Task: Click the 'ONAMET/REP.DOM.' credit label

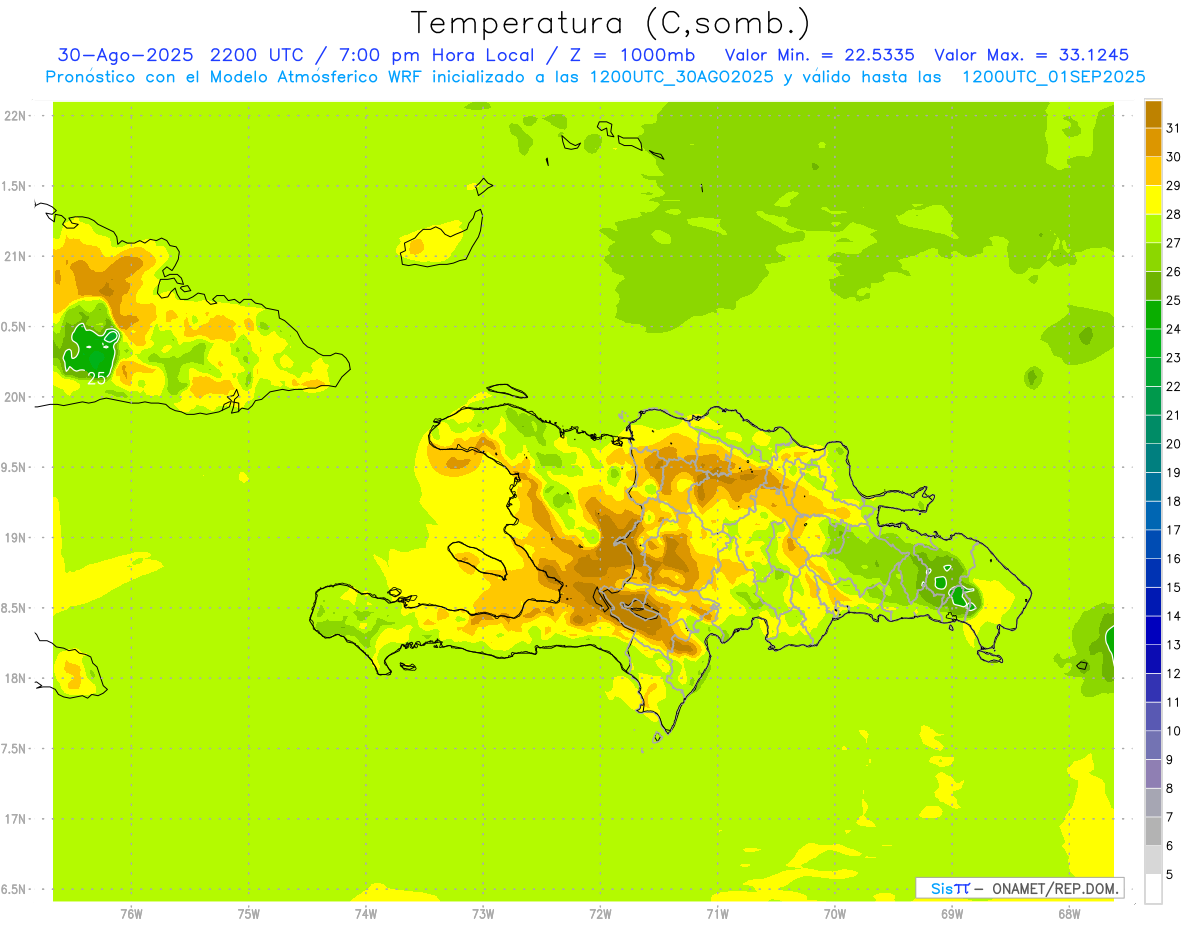Action: pyautogui.click(x=1056, y=888)
